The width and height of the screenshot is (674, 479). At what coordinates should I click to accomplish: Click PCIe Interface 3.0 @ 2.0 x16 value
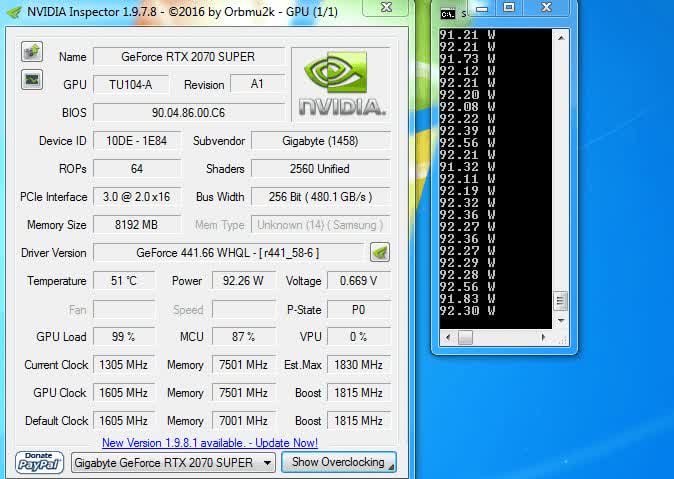tap(137, 197)
